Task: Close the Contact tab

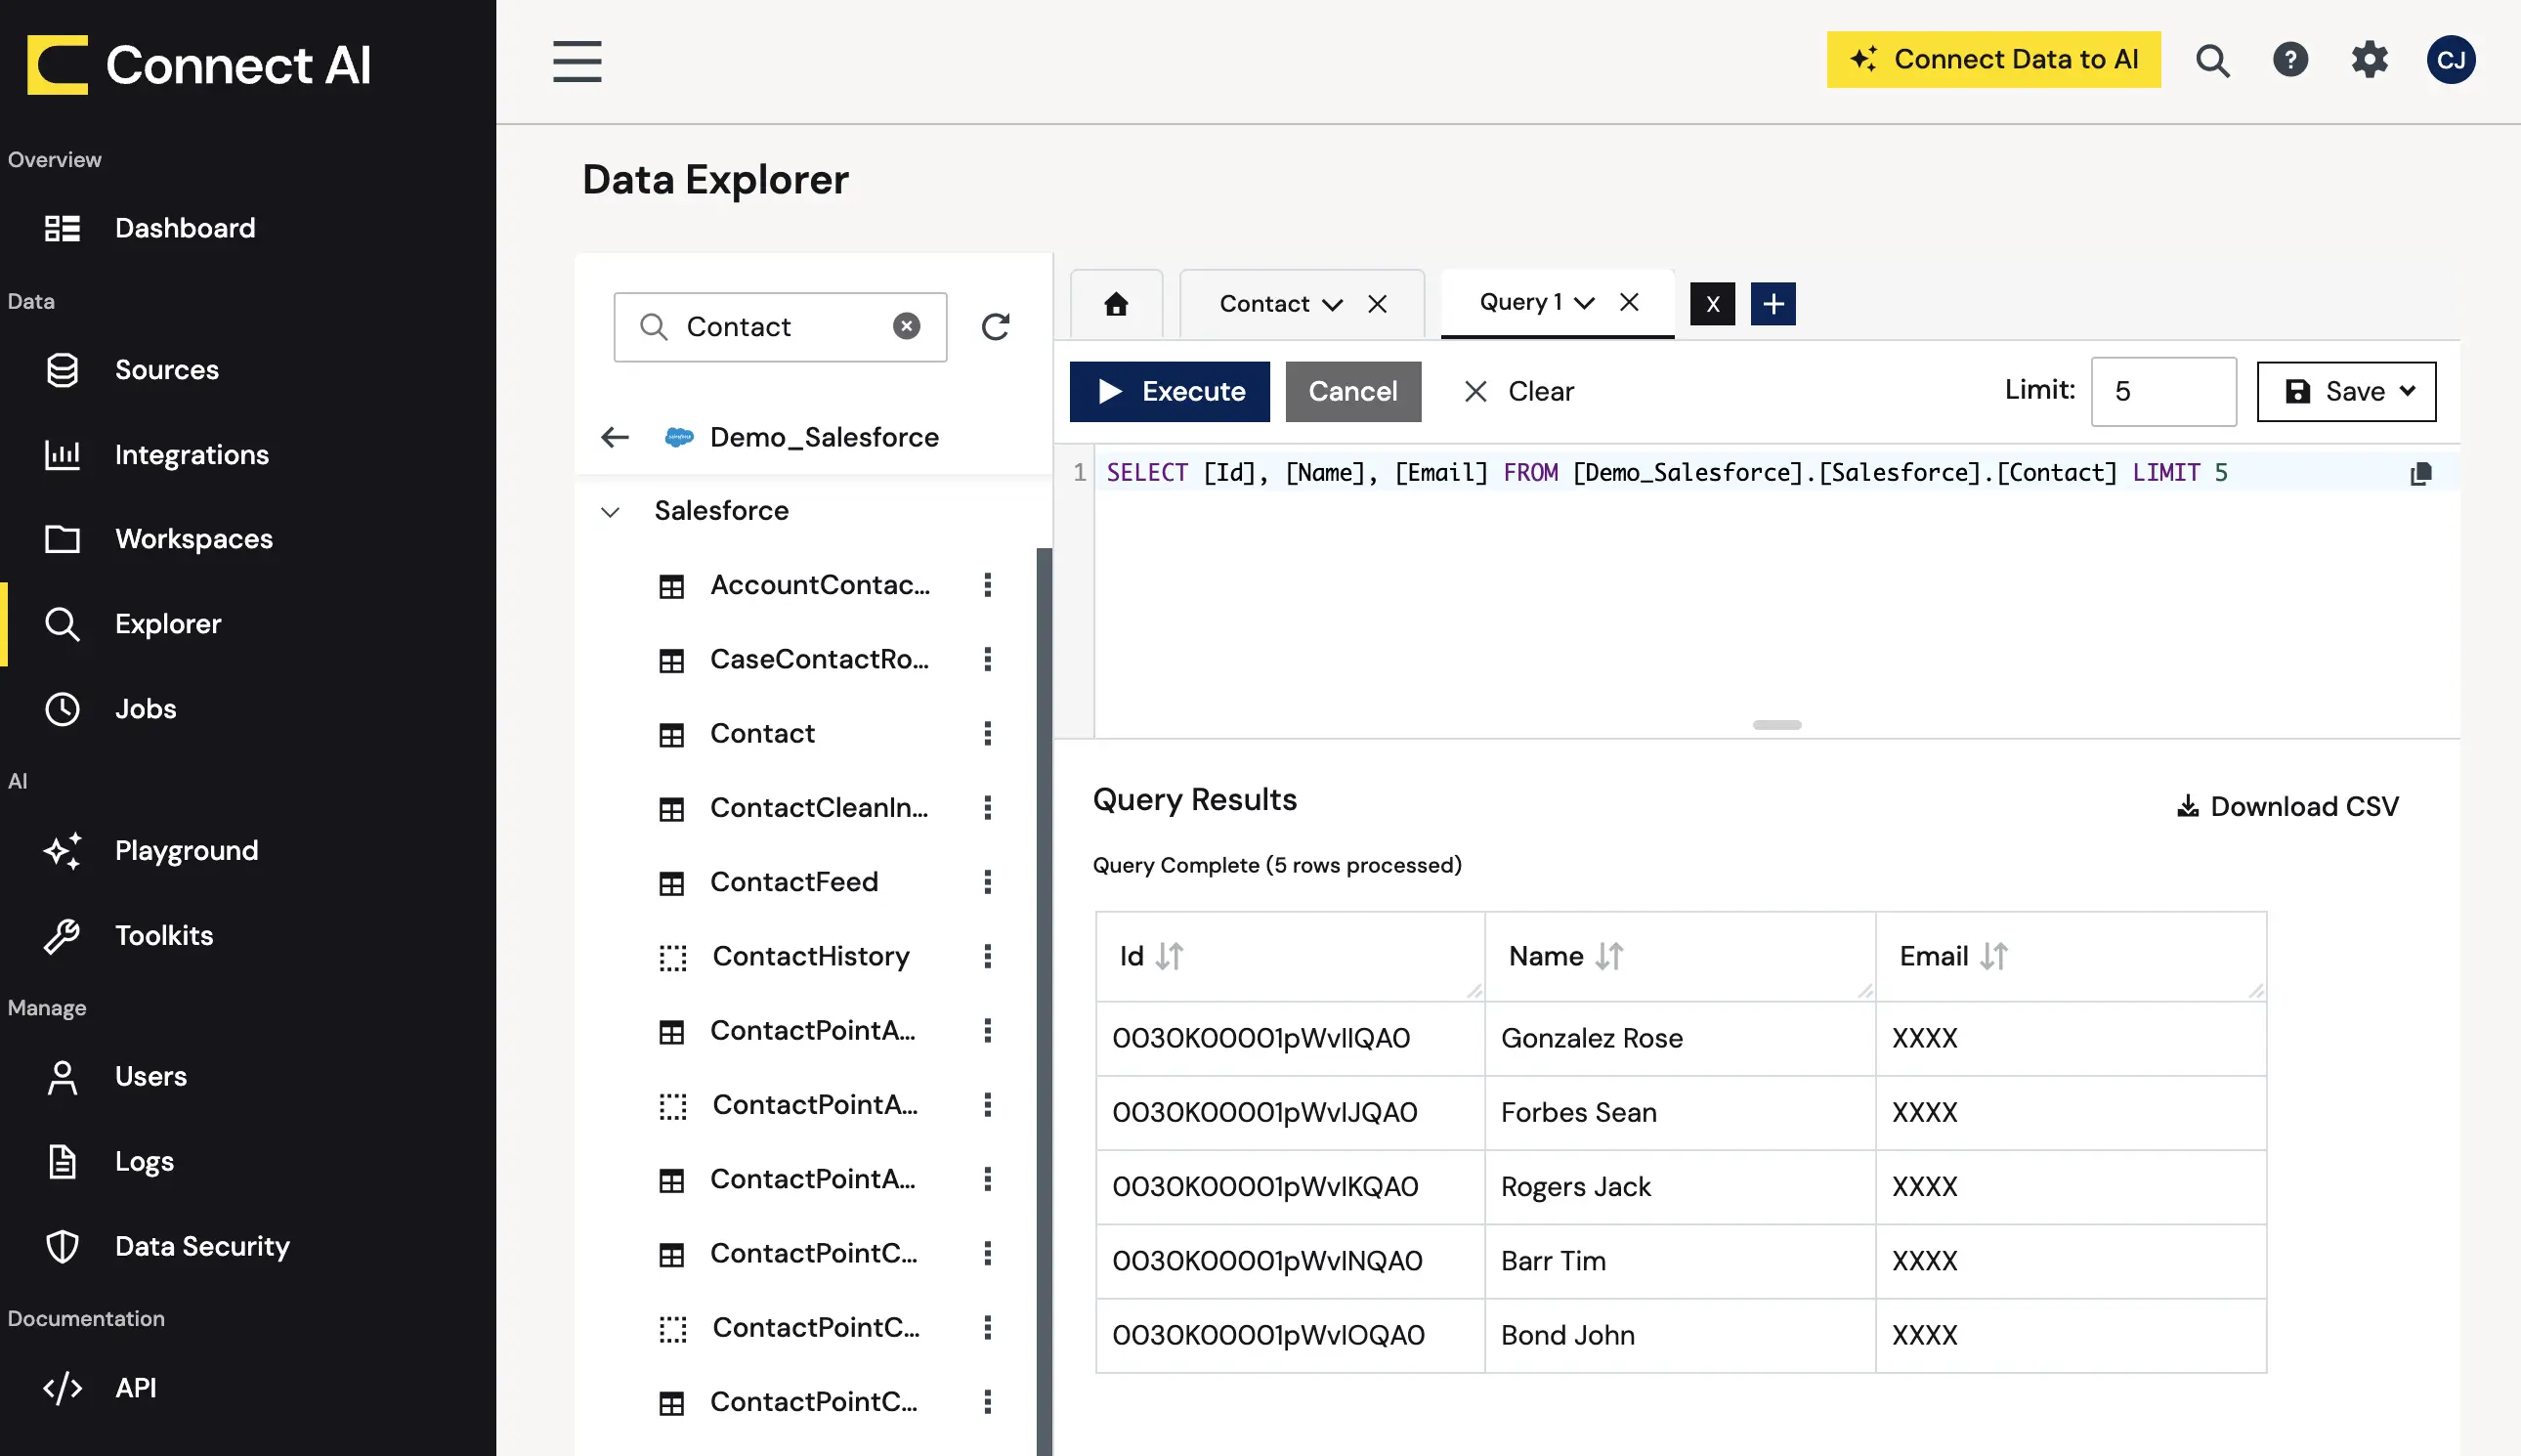Action: pyautogui.click(x=1377, y=303)
